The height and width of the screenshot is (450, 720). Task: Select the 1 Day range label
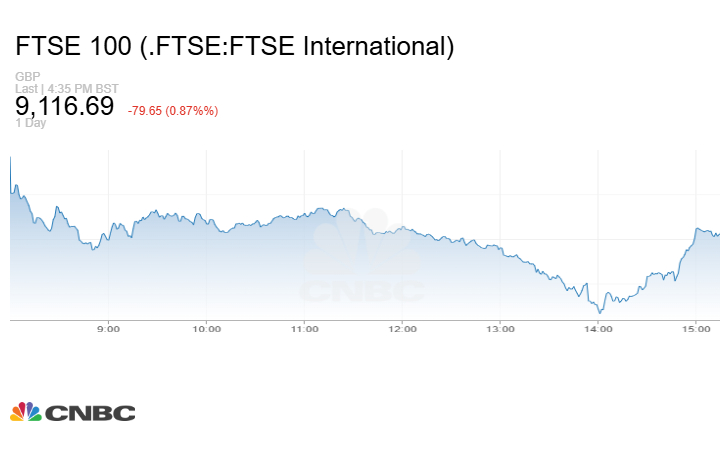[x=30, y=123]
